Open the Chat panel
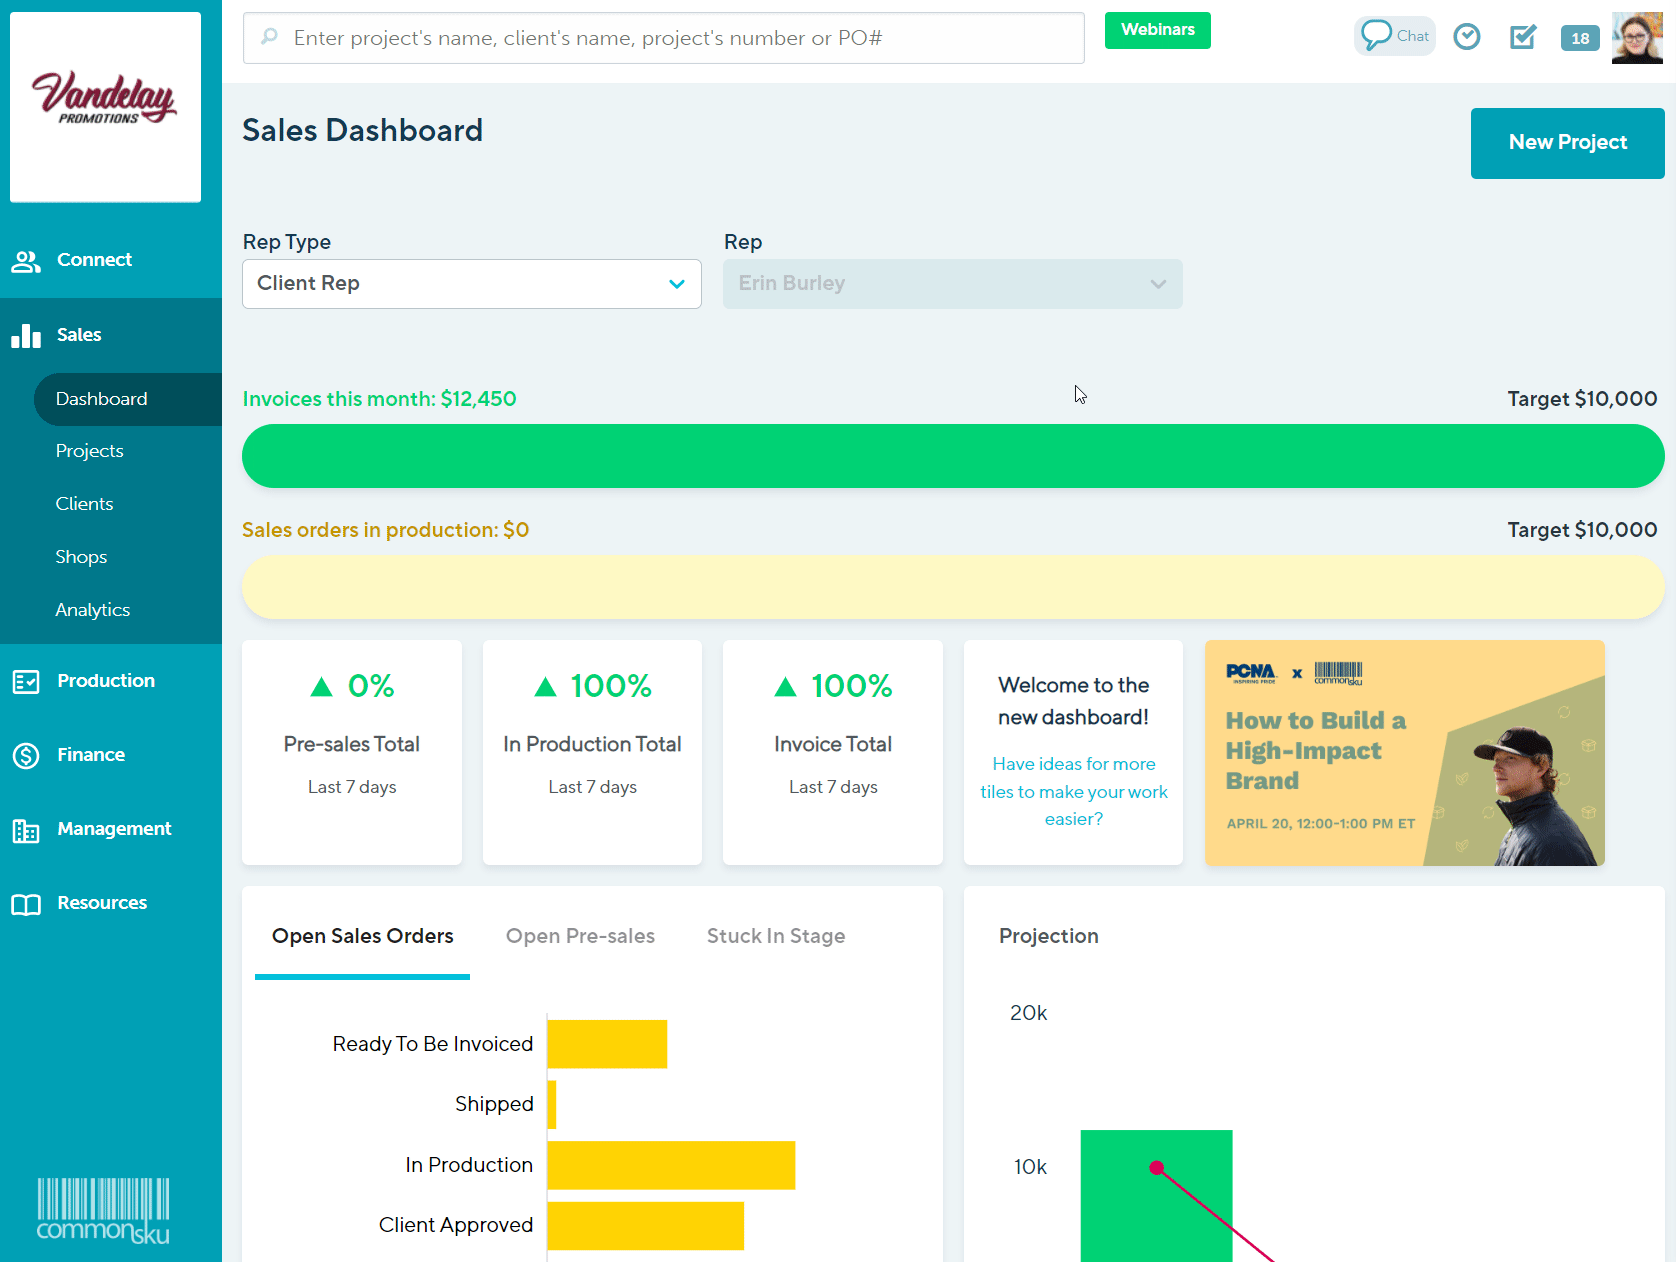 [x=1394, y=35]
